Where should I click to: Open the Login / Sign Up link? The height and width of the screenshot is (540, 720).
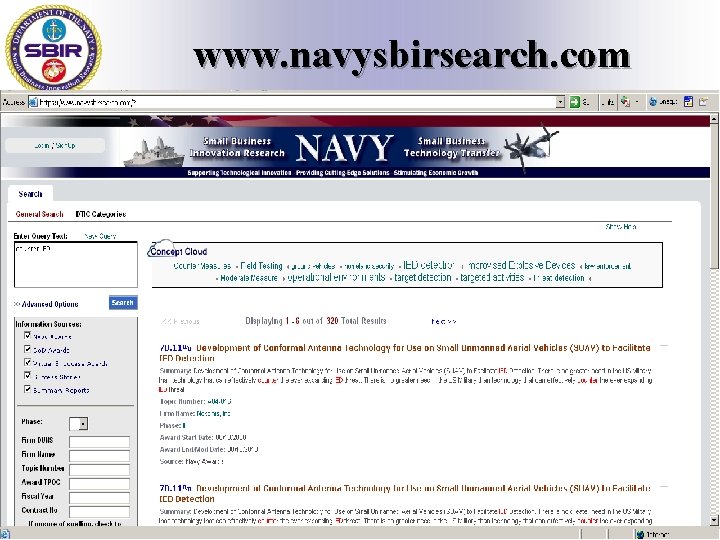[55, 146]
